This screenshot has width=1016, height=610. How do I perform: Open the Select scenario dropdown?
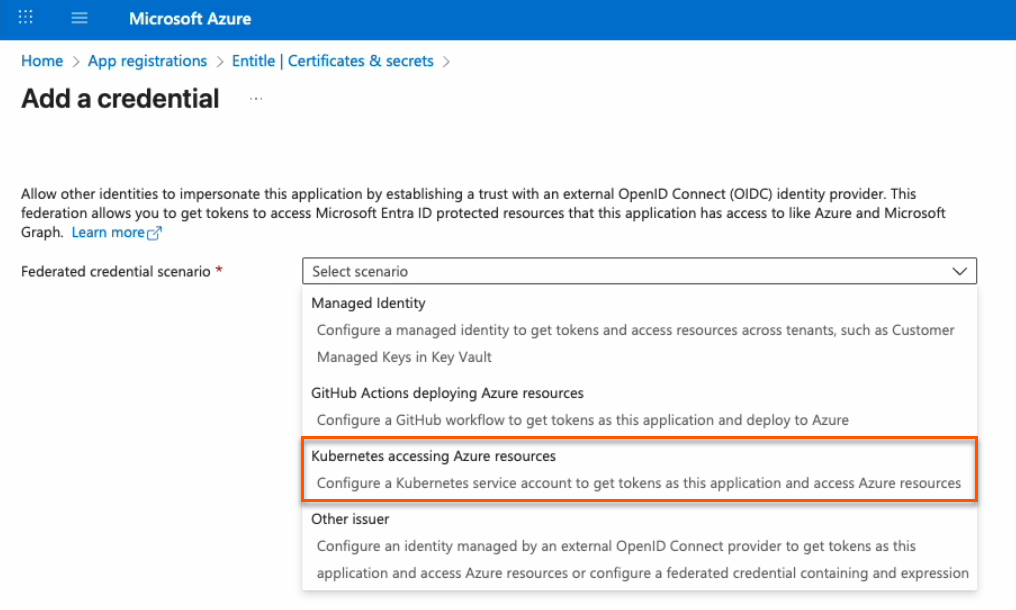(x=639, y=271)
